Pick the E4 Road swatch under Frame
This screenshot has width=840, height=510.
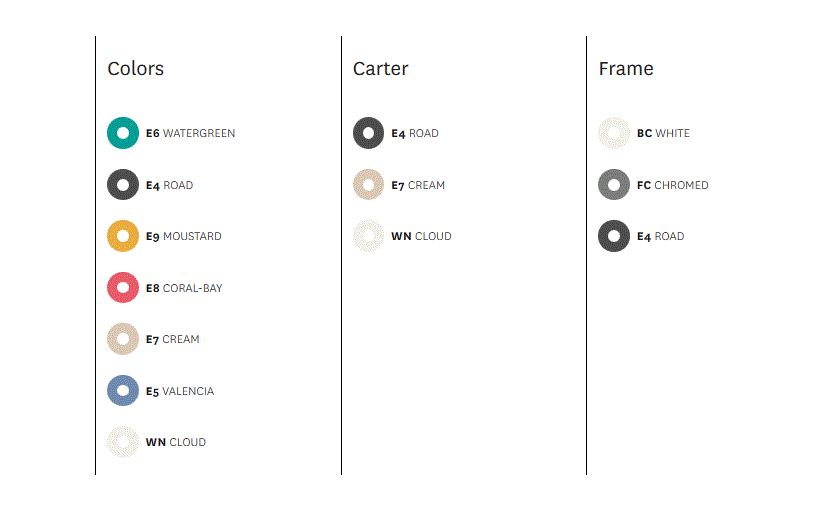[x=614, y=236]
